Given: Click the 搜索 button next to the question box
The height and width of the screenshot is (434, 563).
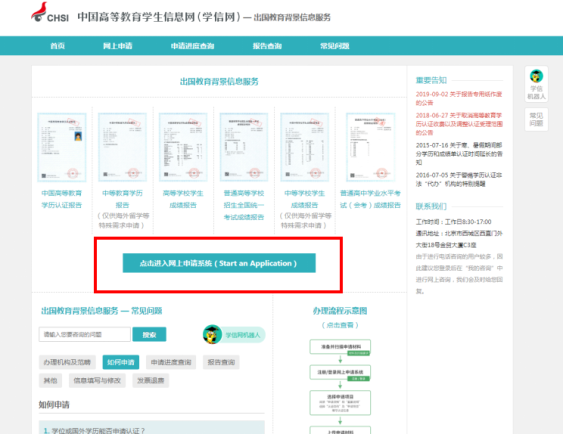Looking at the screenshot, I should click(x=149, y=334).
